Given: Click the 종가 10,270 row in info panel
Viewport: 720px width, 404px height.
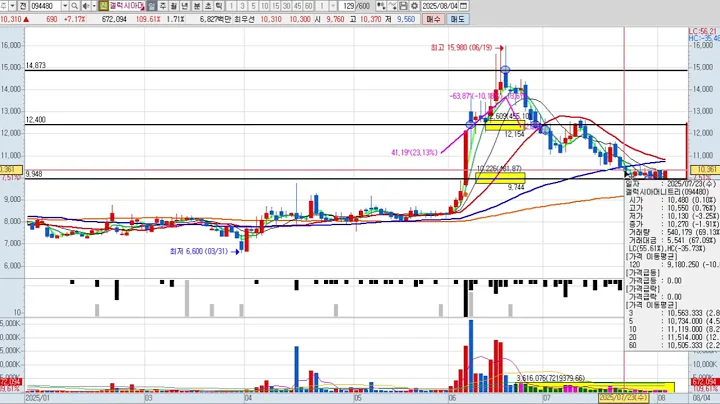Looking at the screenshot, I should [x=672, y=224].
